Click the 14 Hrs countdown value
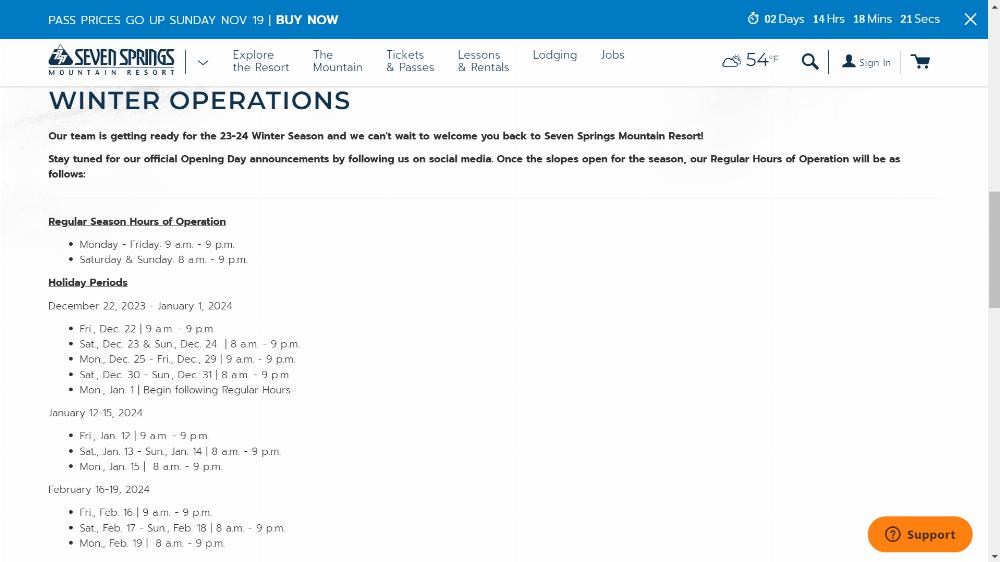This screenshot has height=562, width=1000. click(x=828, y=19)
